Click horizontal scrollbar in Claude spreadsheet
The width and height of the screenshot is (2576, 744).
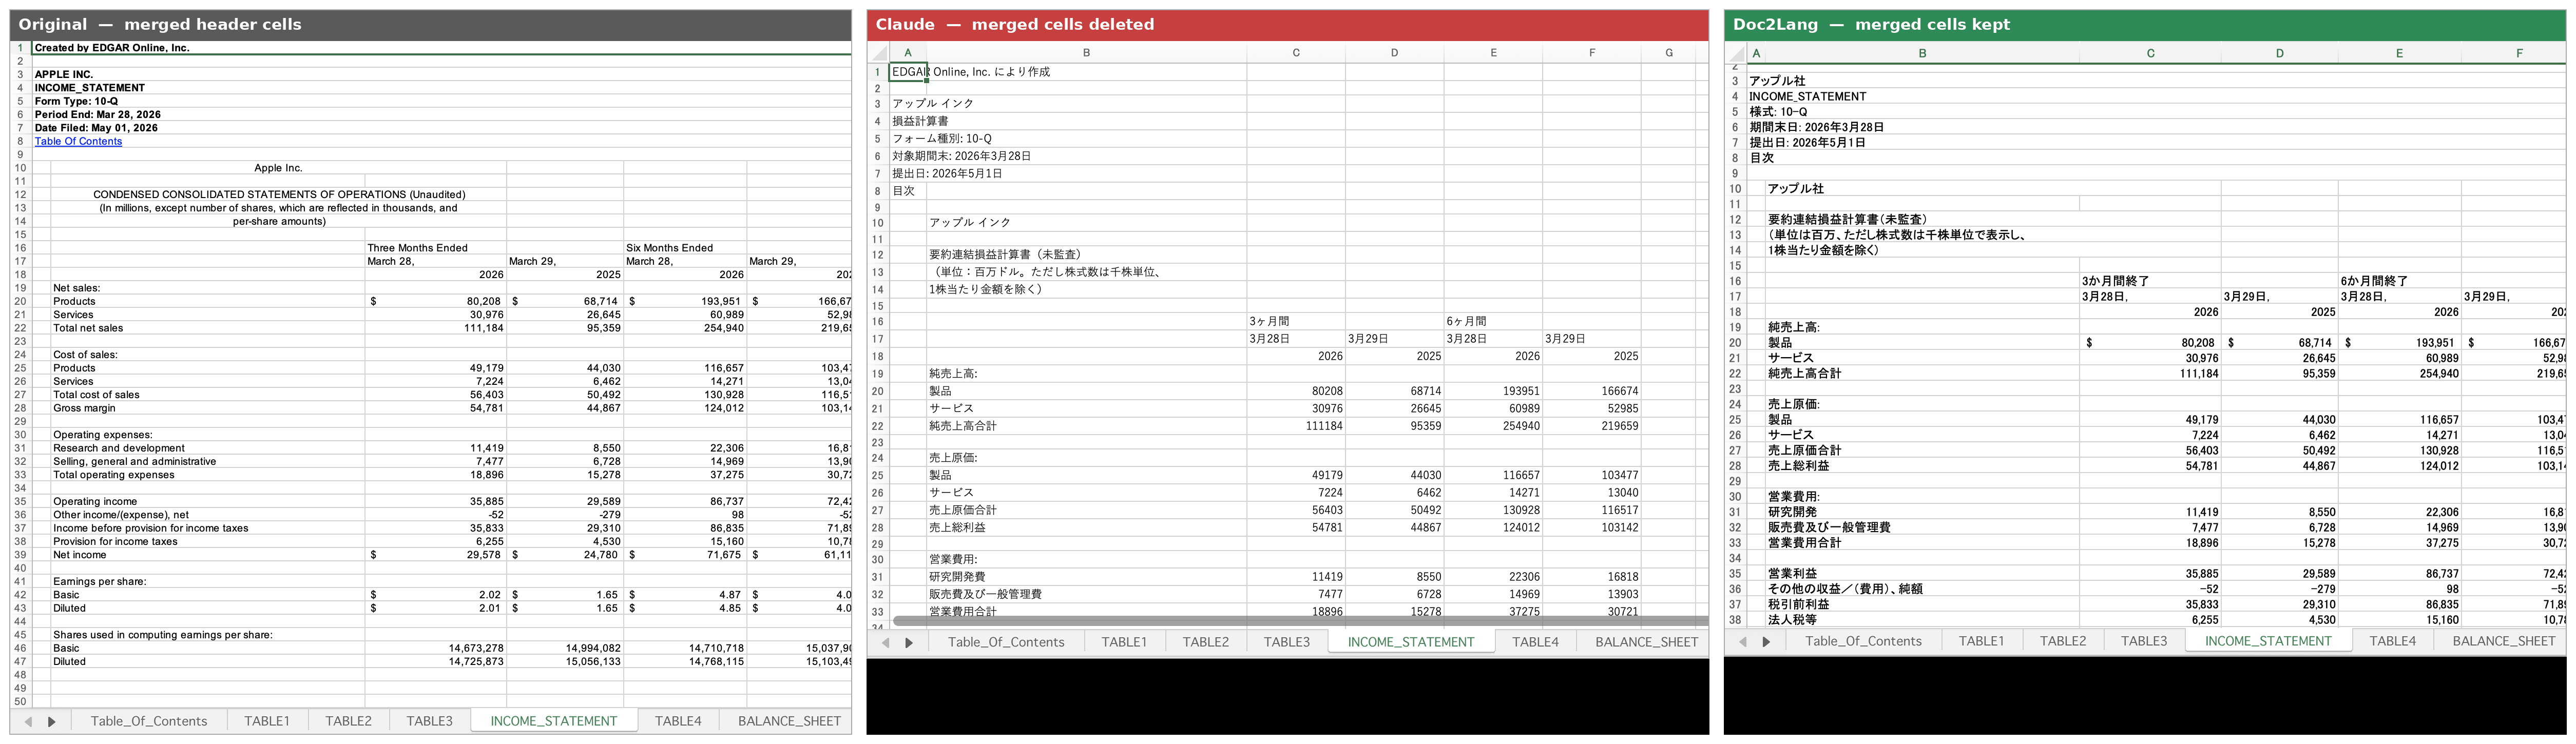[1300, 621]
